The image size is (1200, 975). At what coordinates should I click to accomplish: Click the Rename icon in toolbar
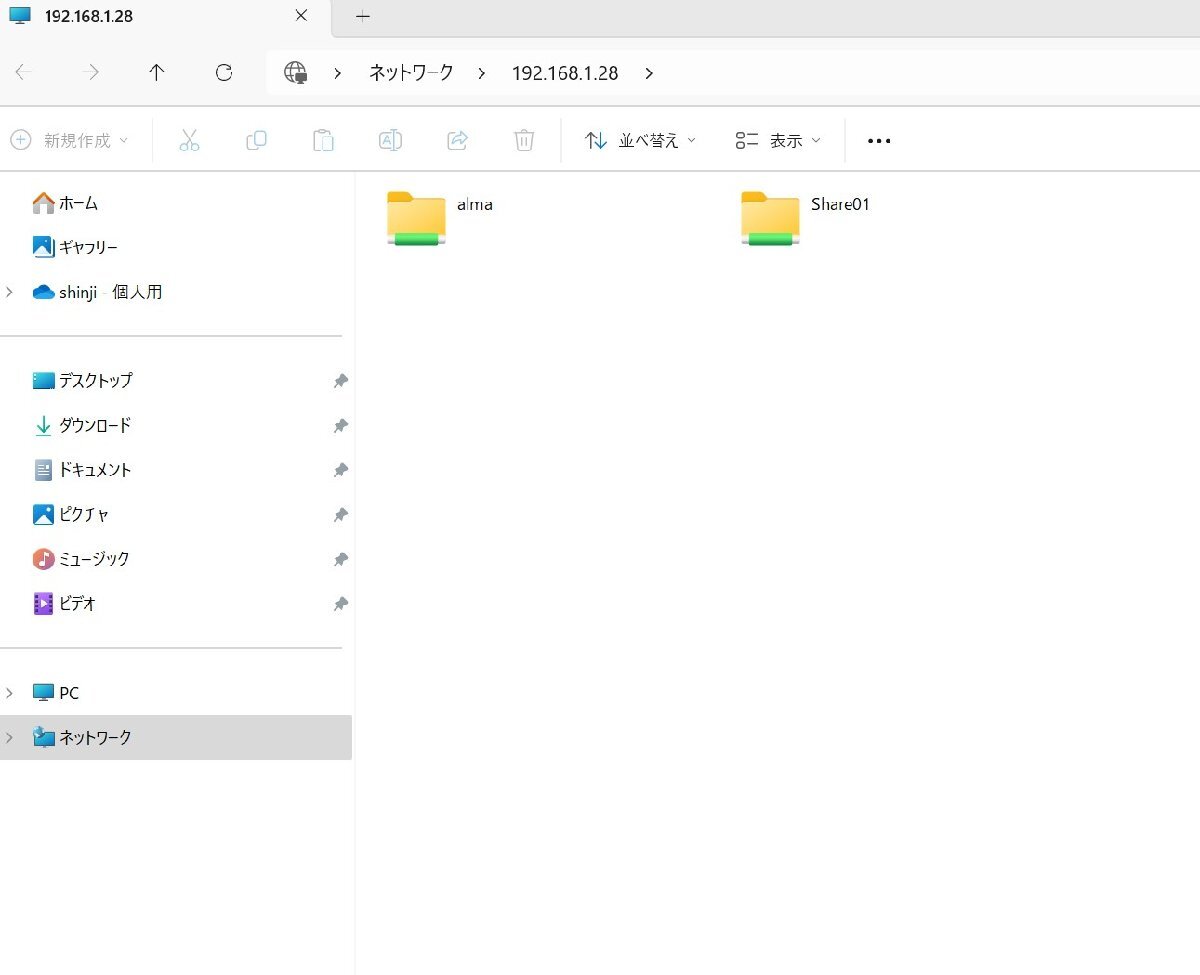coord(390,140)
